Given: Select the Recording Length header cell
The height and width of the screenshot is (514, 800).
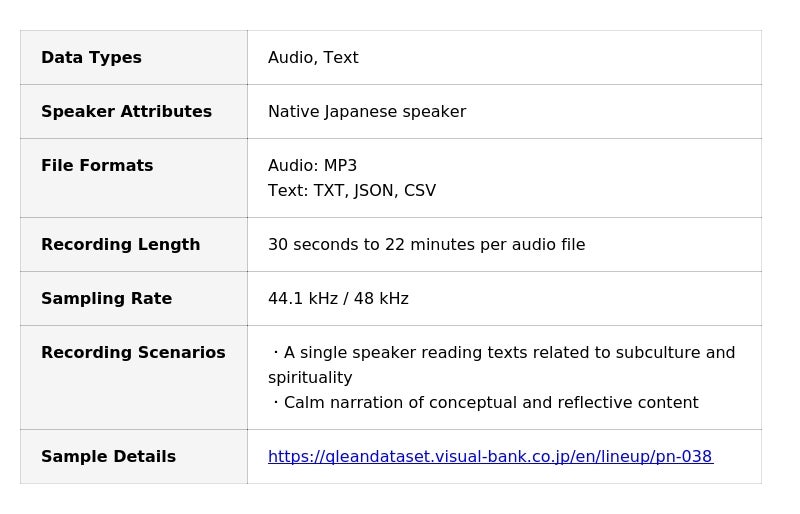Looking at the screenshot, I should click(120, 245).
